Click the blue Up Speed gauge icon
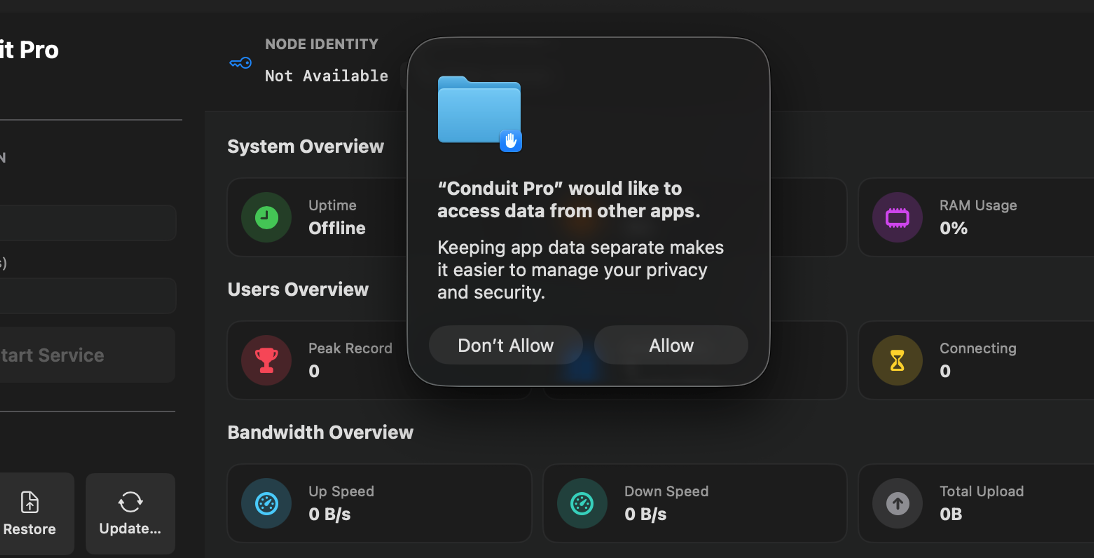The height and width of the screenshot is (558, 1094). click(x=266, y=503)
